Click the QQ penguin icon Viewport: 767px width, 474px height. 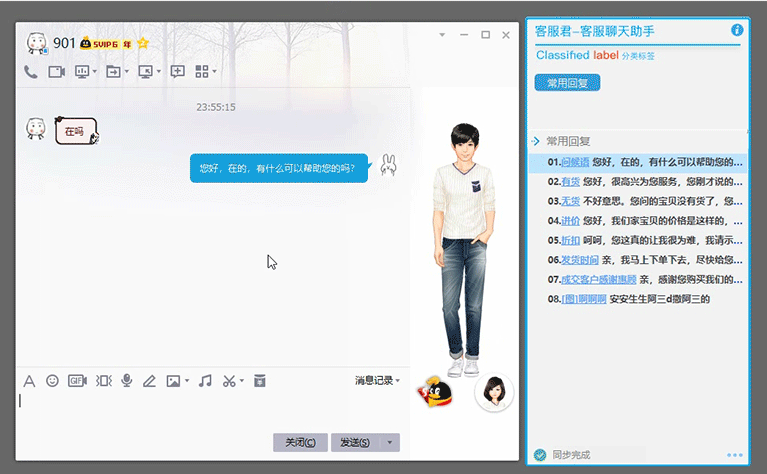tap(435, 392)
